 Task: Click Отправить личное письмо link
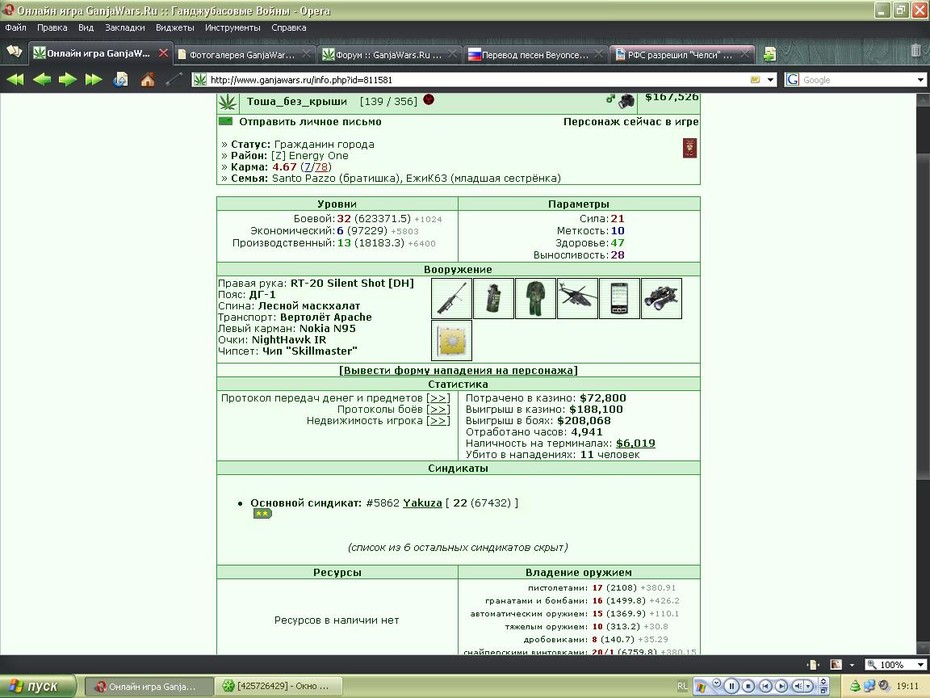click(310, 122)
